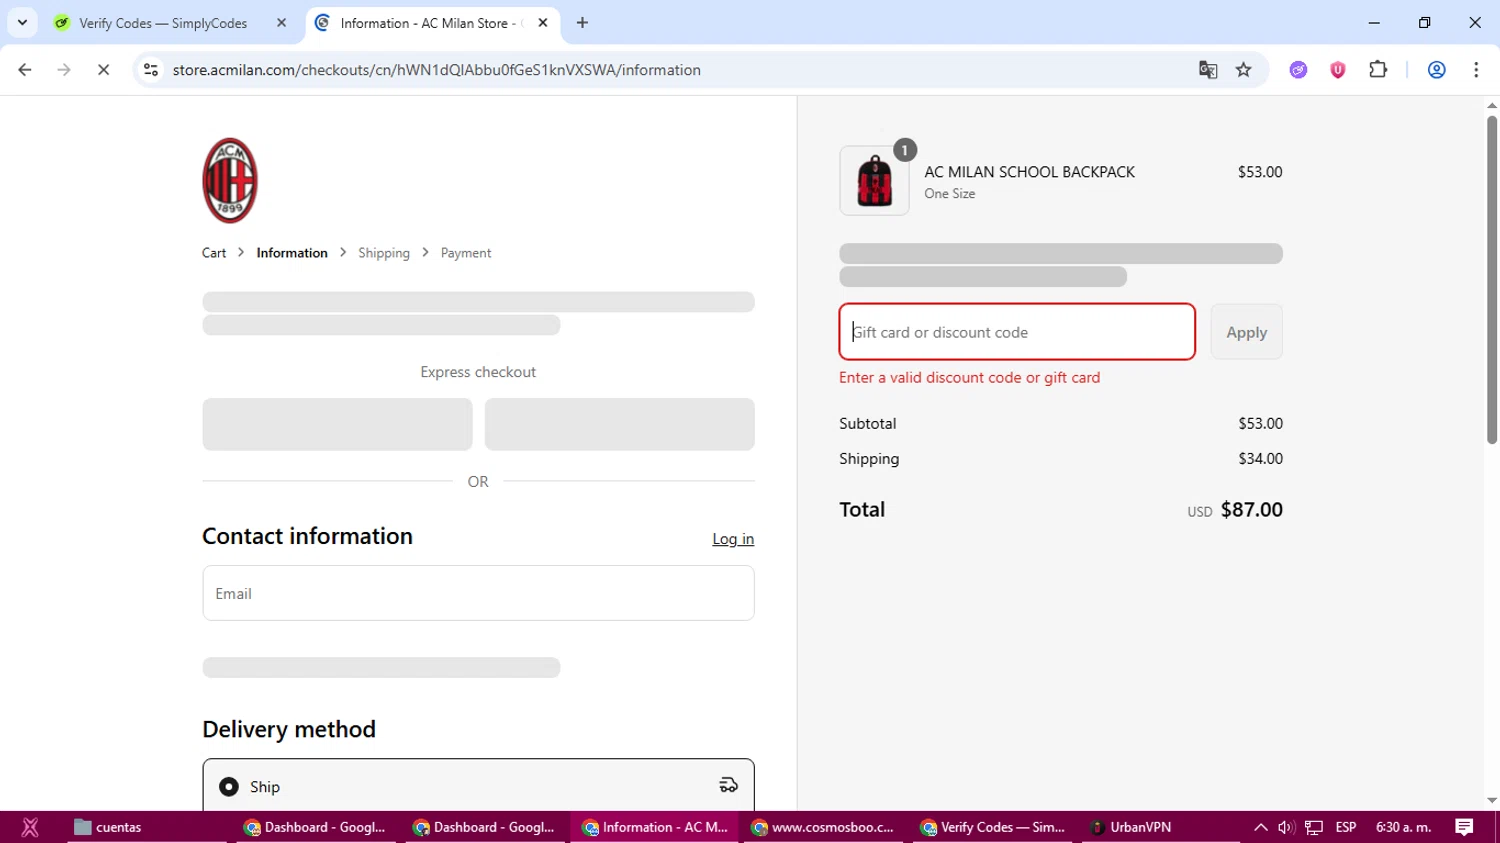This screenshot has height=843, width=1500.
Task: Switch to Verify Codes taskbar window
Action: pos(992,827)
